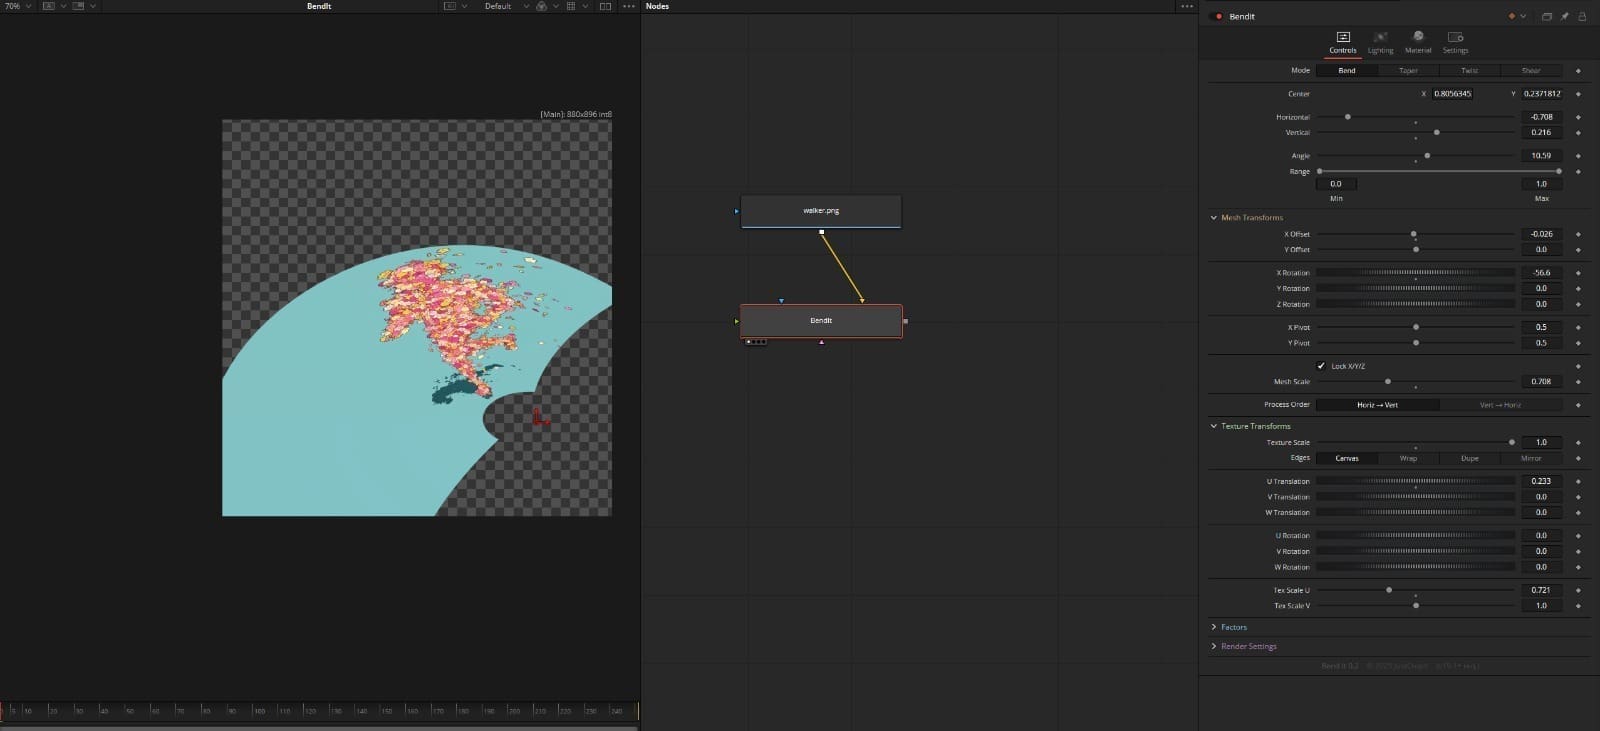The image size is (1600, 731).
Task: Click the U Translation thumbwheel
Action: (1415, 482)
